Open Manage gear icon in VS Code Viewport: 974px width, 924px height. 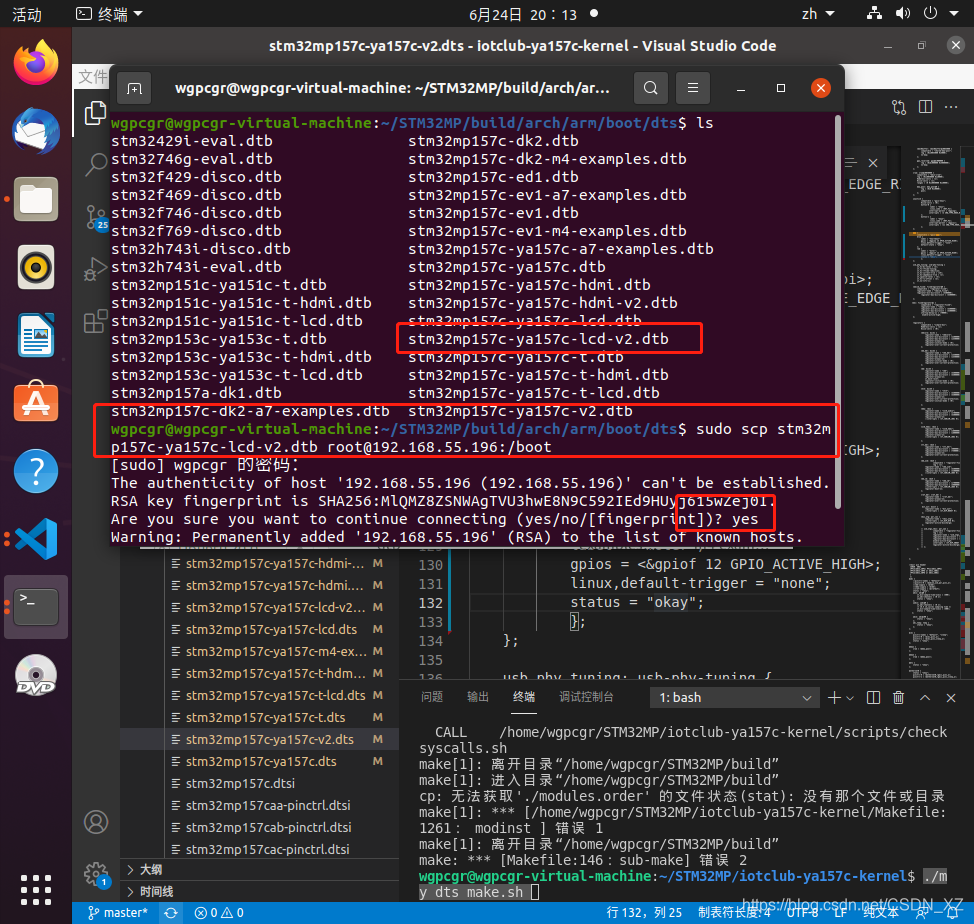96,874
